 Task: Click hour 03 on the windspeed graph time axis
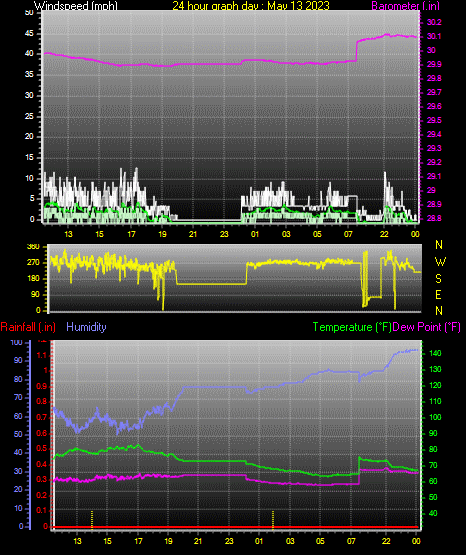286,234
